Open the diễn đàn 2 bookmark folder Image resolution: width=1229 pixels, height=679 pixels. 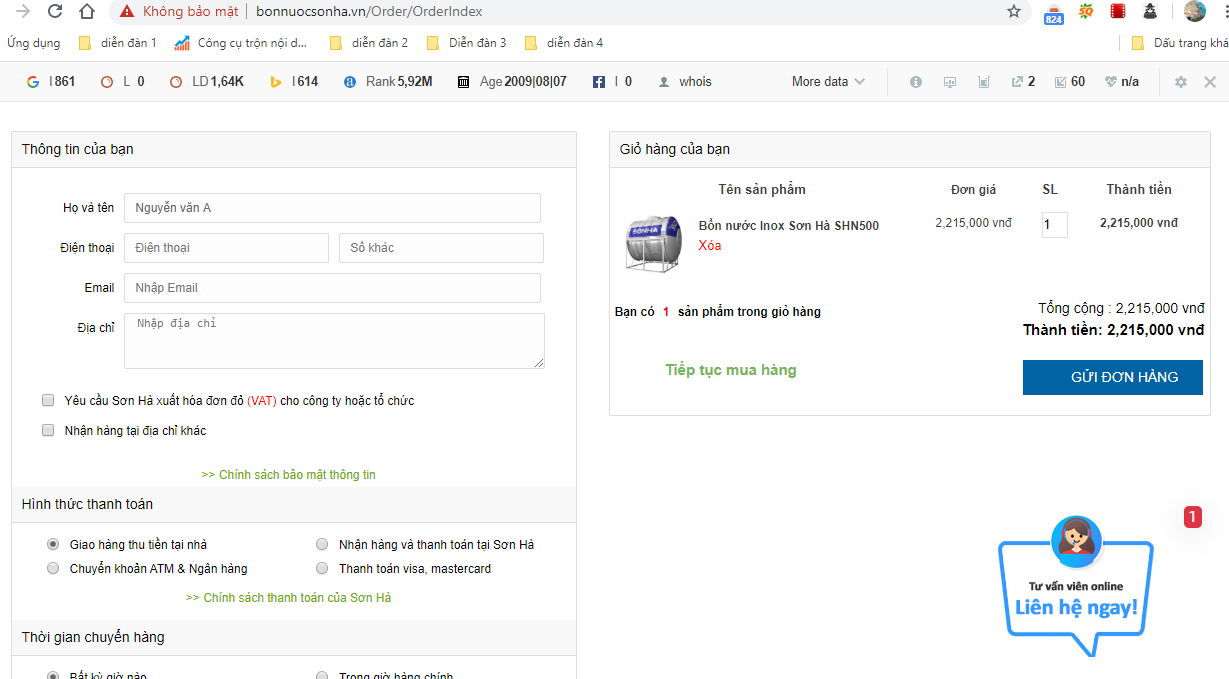point(369,43)
